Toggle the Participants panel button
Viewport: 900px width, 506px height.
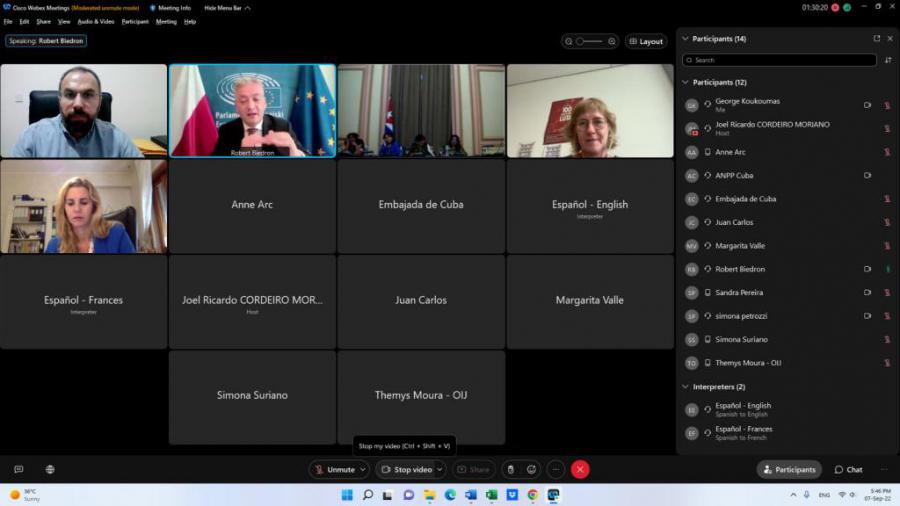(789, 469)
